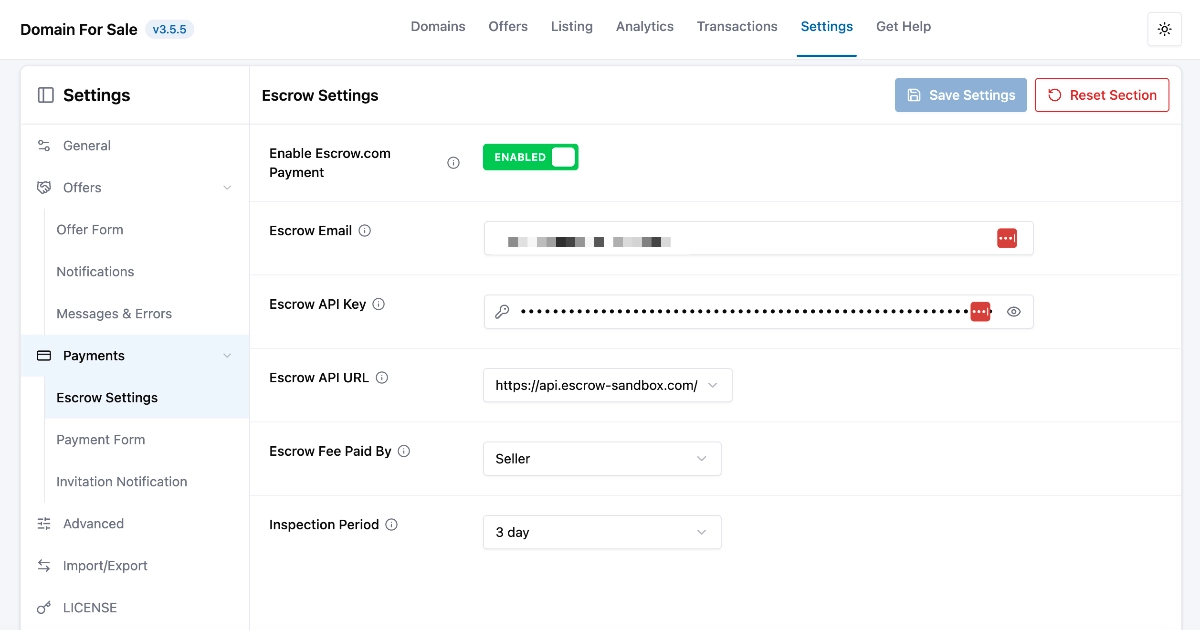Image resolution: width=1200 pixels, height=630 pixels.
Task: Click info icon next to Escrow Email
Action: click(365, 231)
